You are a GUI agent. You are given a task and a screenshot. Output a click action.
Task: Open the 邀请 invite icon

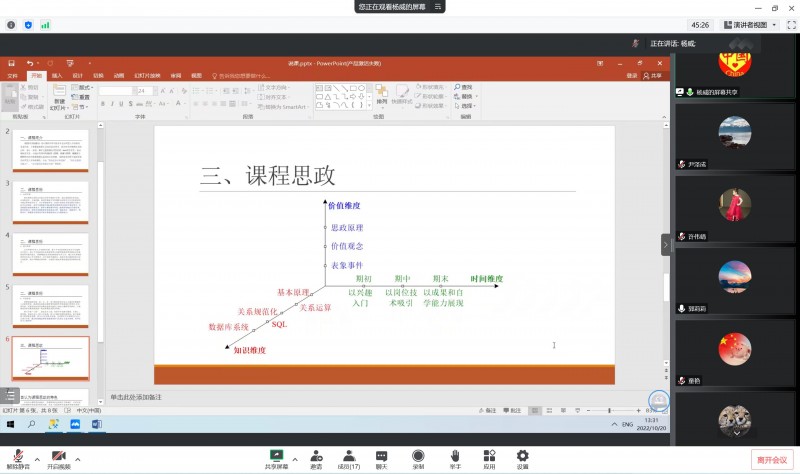[x=316, y=456]
